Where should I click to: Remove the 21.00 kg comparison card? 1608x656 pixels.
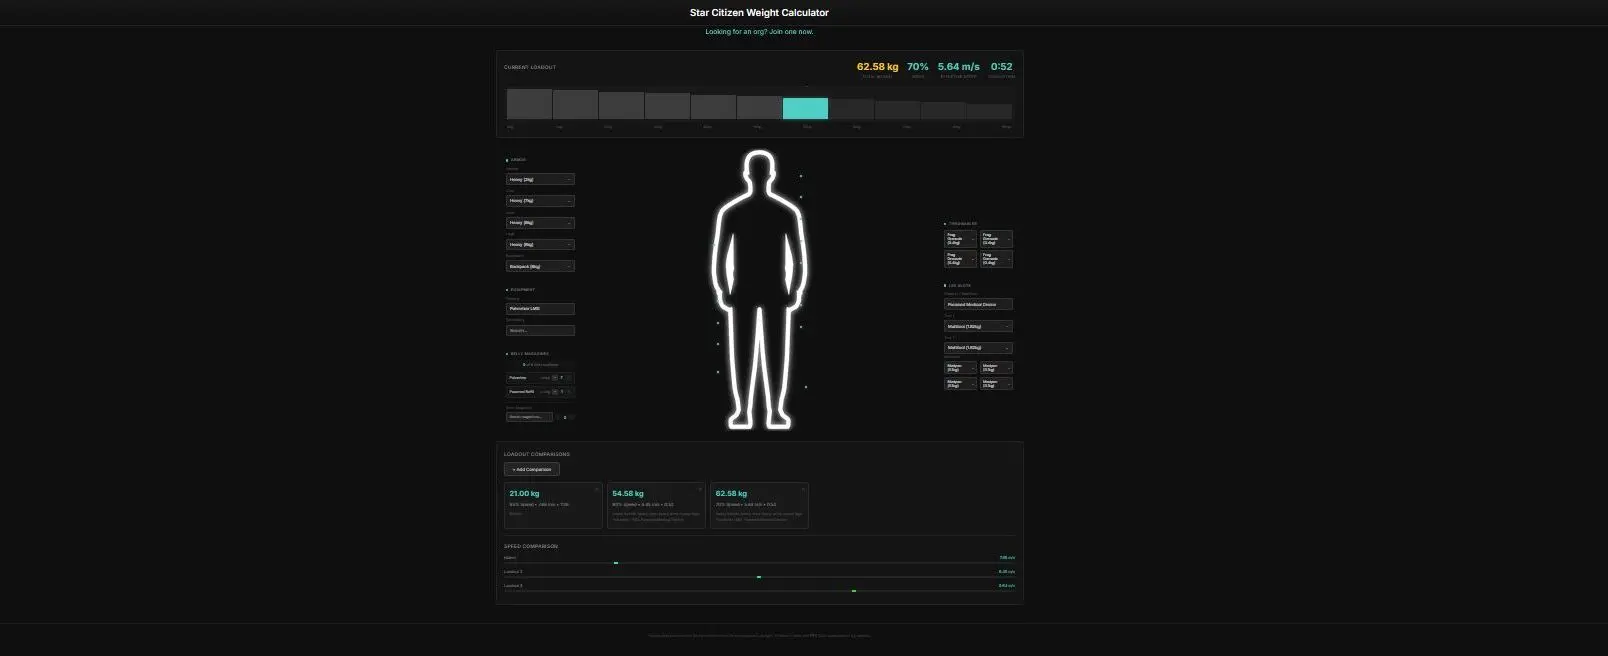(x=597, y=490)
